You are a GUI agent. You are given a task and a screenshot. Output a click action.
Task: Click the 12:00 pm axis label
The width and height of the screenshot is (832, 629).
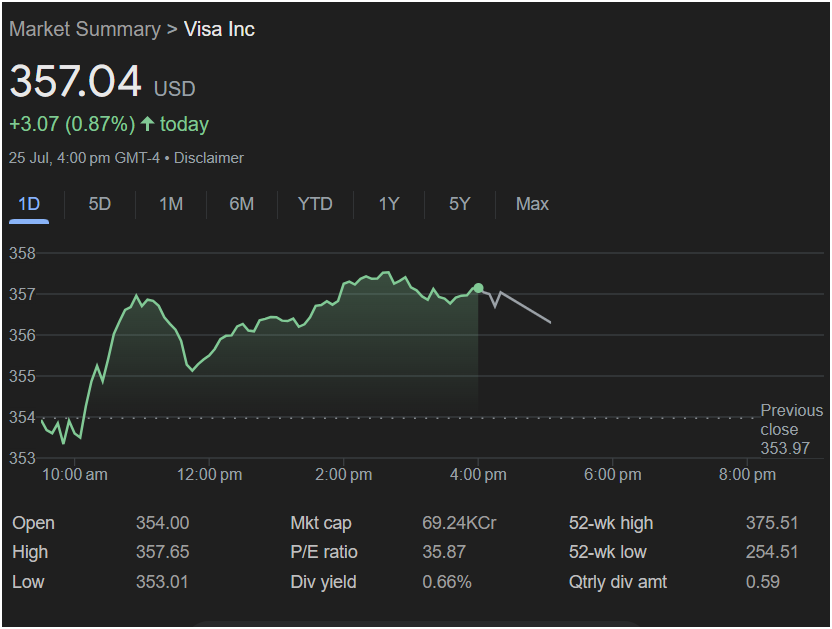(x=209, y=475)
